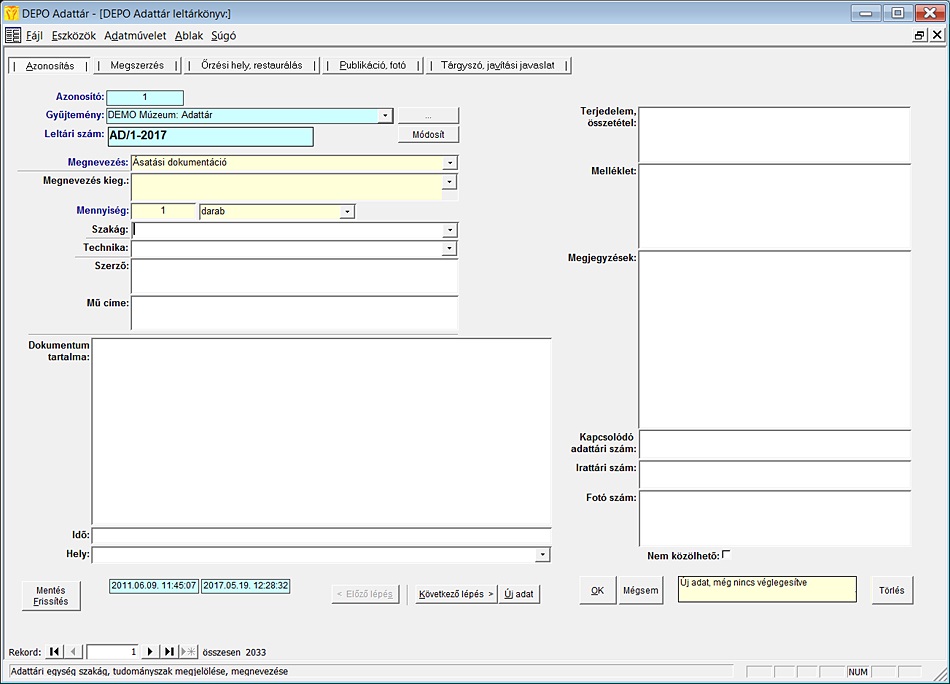Click the DEPO app icon in title bar
950x684 pixels.
coord(12,12)
